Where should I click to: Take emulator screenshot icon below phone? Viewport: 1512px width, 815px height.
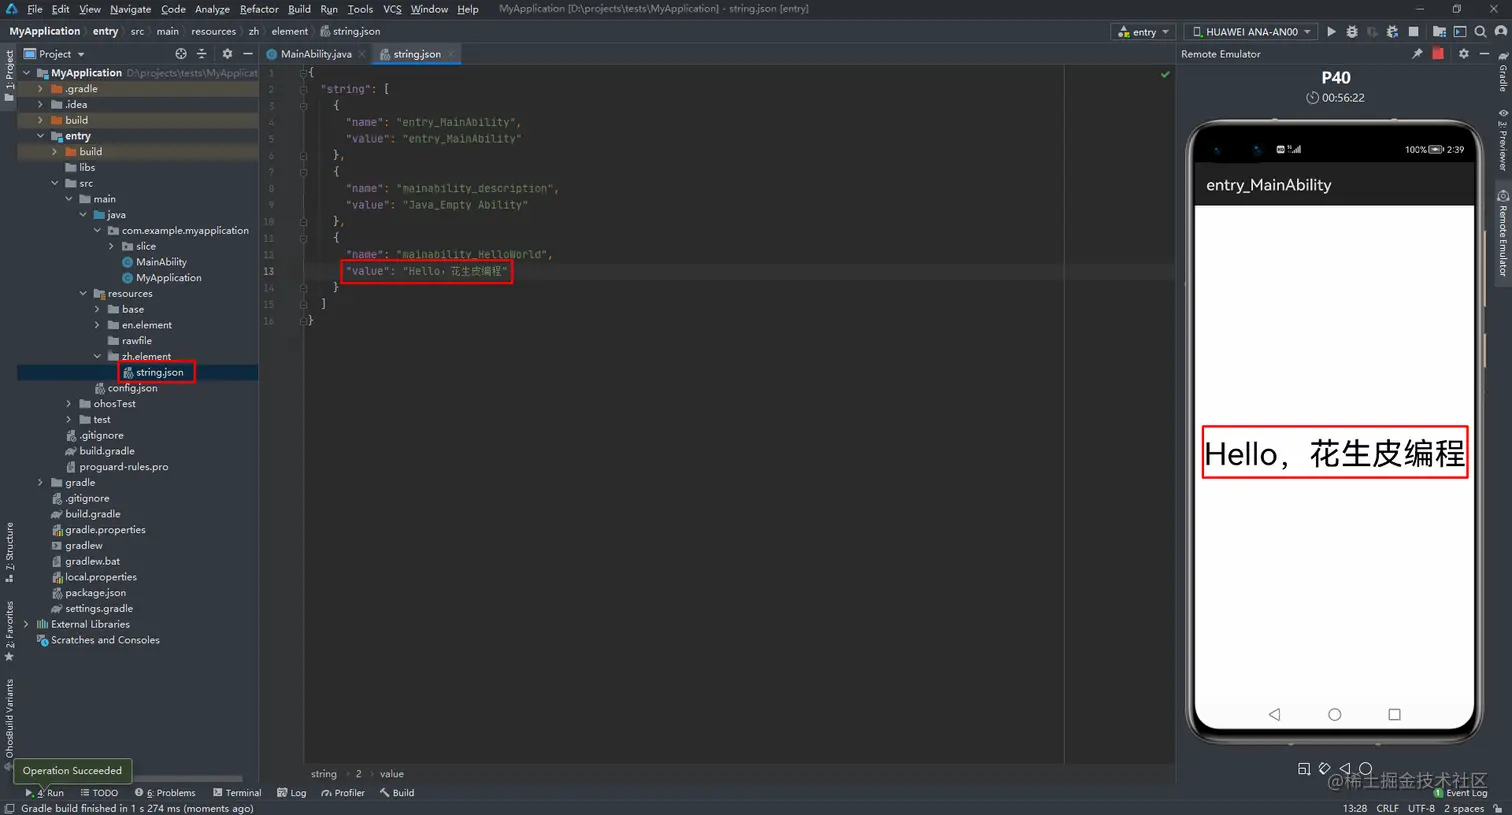pyautogui.click(x=1304, y=769)
